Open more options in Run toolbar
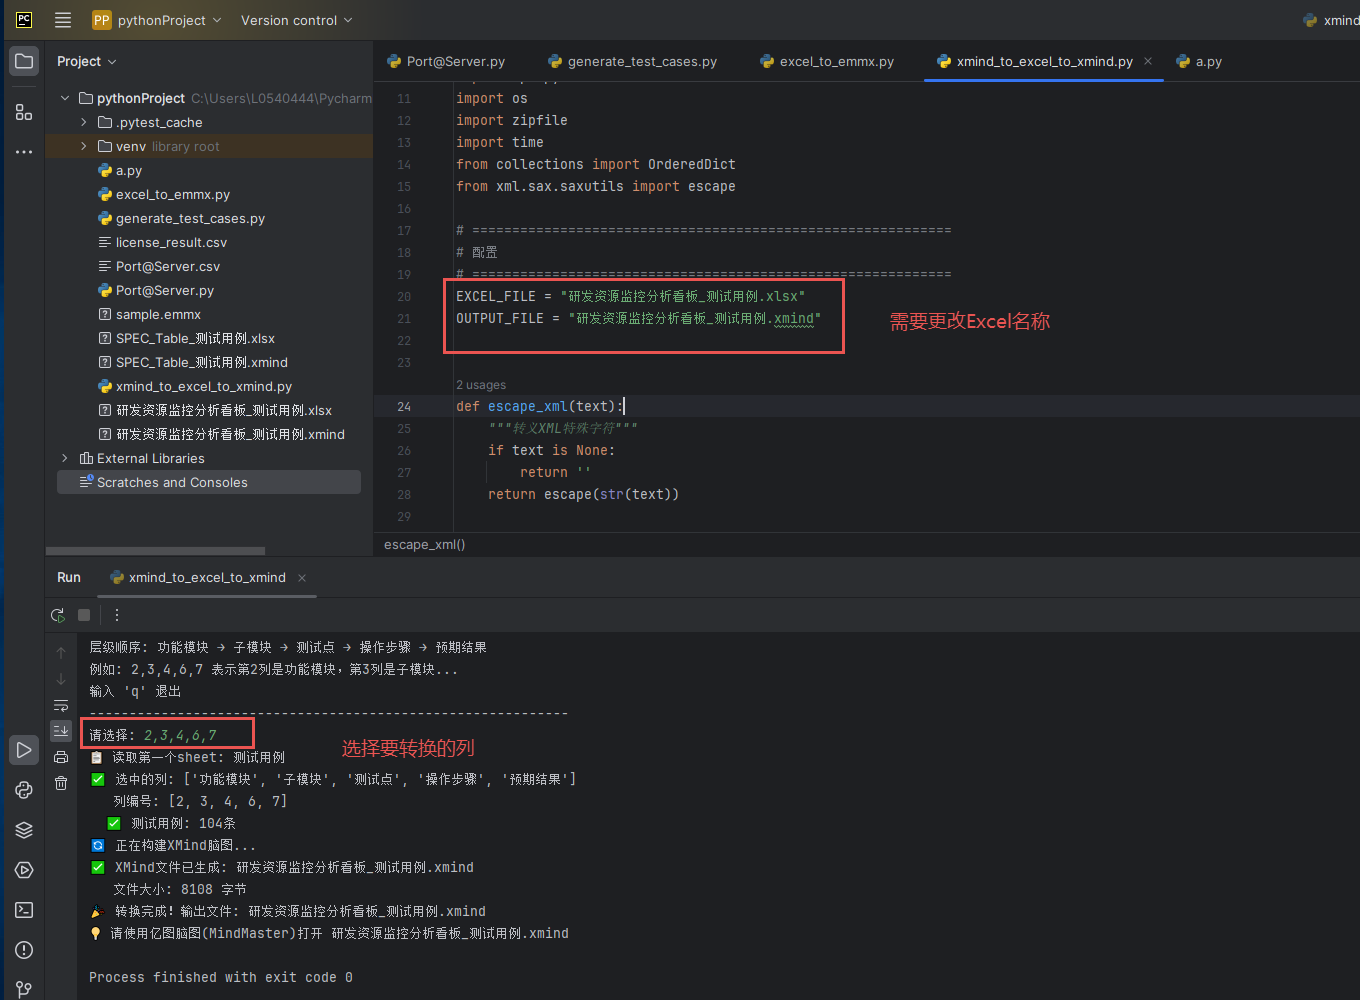Screen dimensions: 1360x1000 [117, 615]
